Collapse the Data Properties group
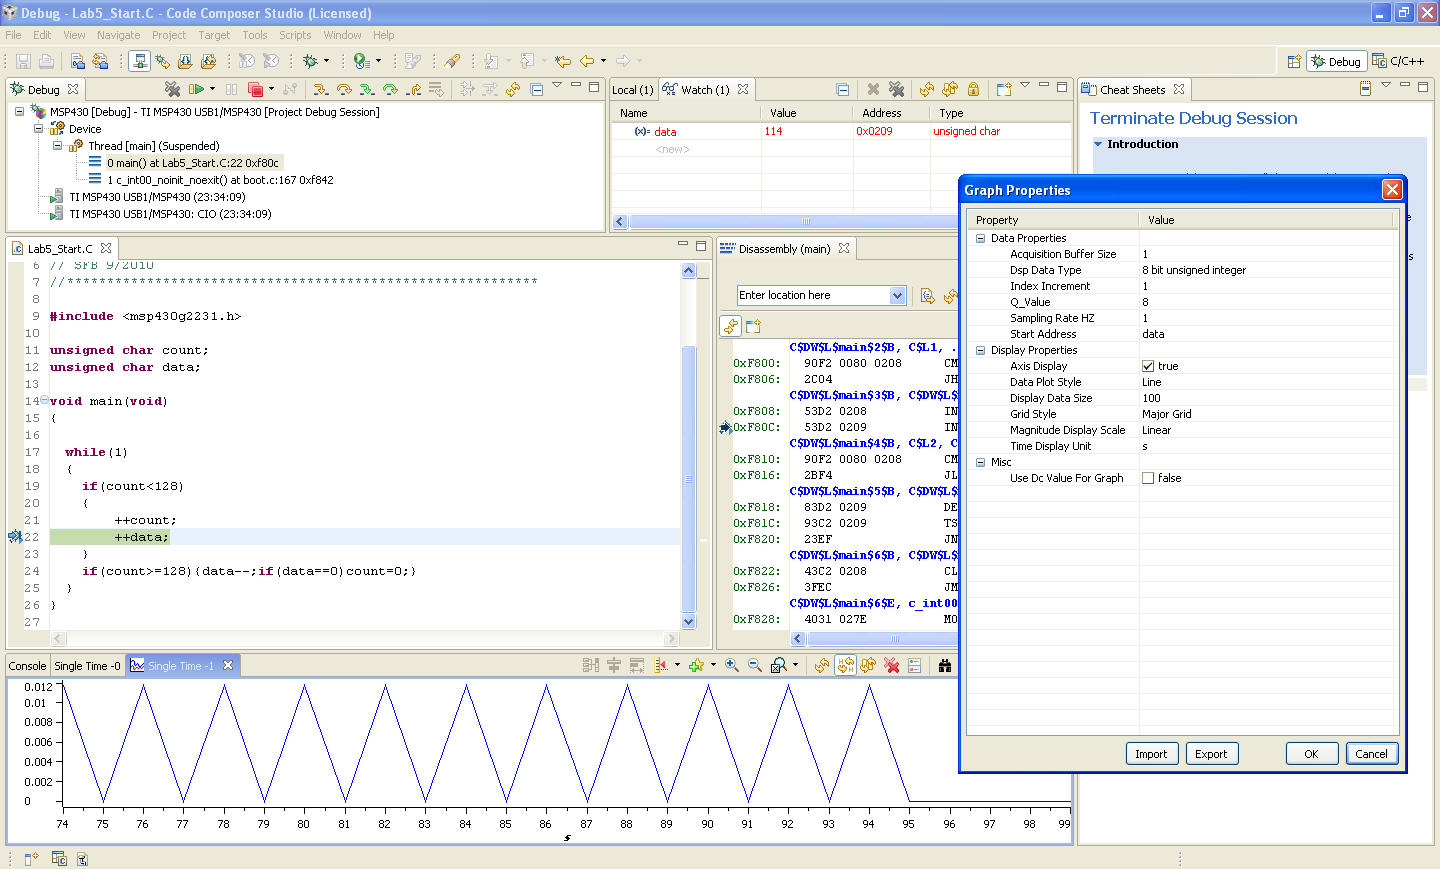Screen dimensions: 1440x869 pyautogui.click(x=981, y=238)
